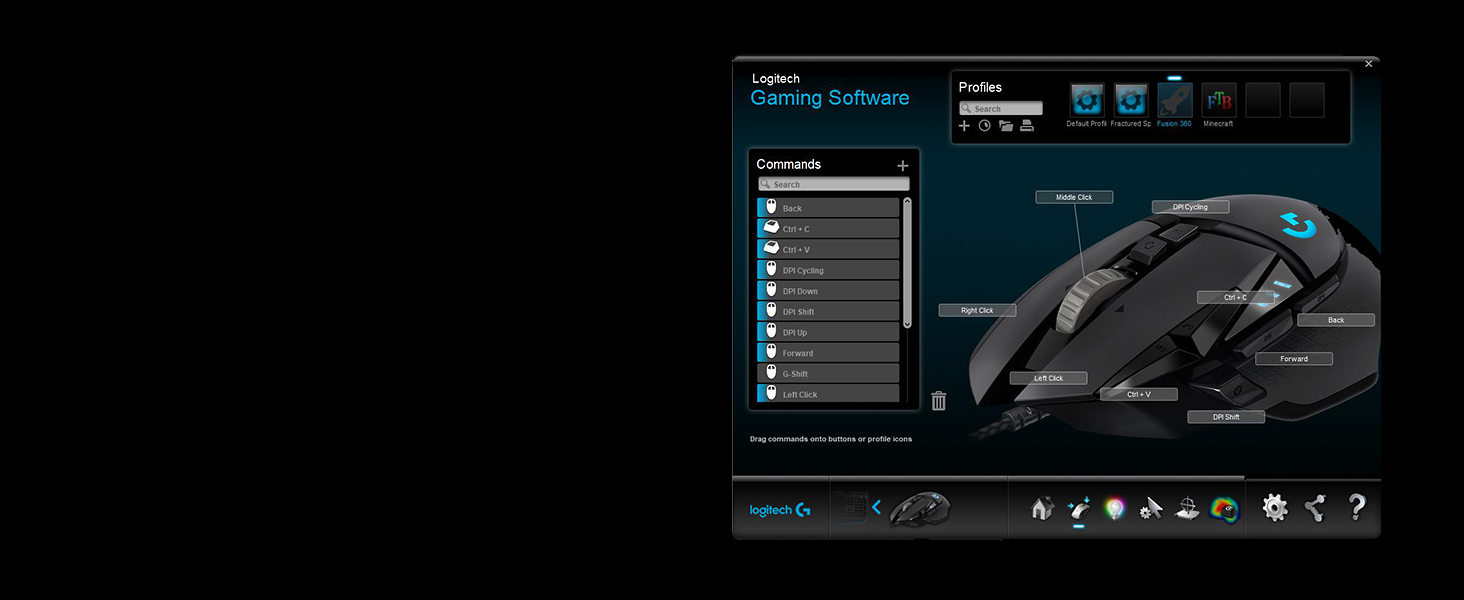The height and width of the screenshot is (600, 1464).
Task: Click the import/export folder icon under Profiles
Action: (x=1006, y=126)
